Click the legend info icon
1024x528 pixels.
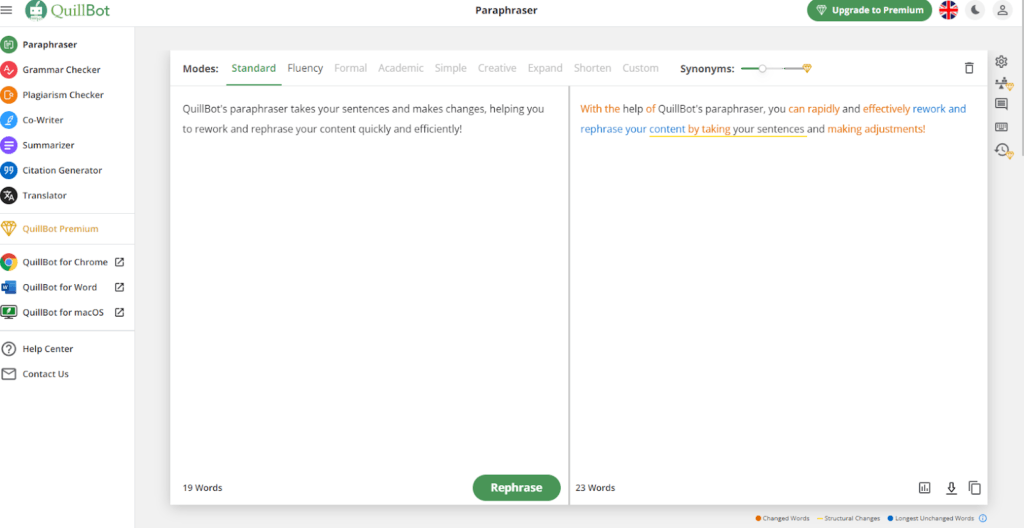(x=983, y=518)
